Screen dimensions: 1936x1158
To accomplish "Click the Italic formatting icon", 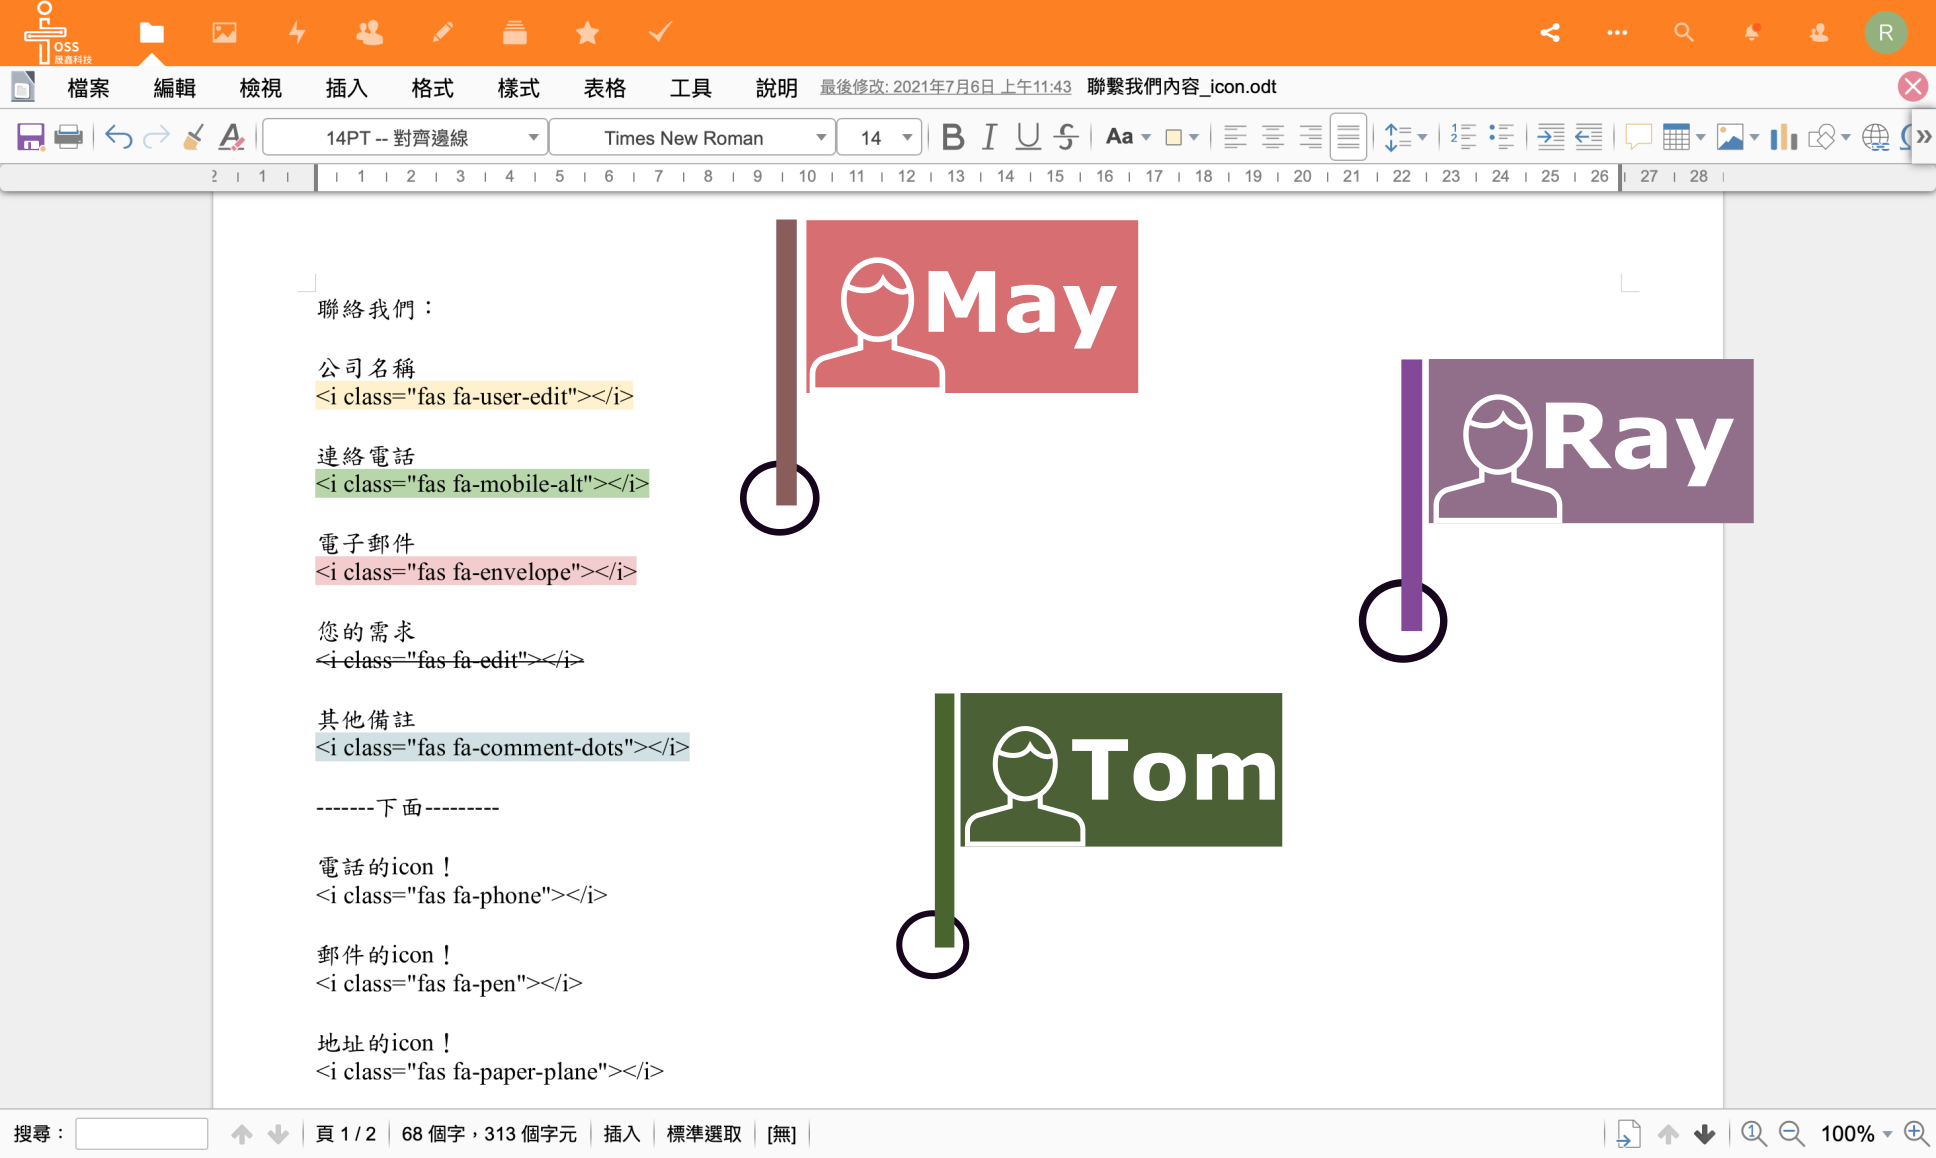I will pyautogui.click(x=989, y=136).
